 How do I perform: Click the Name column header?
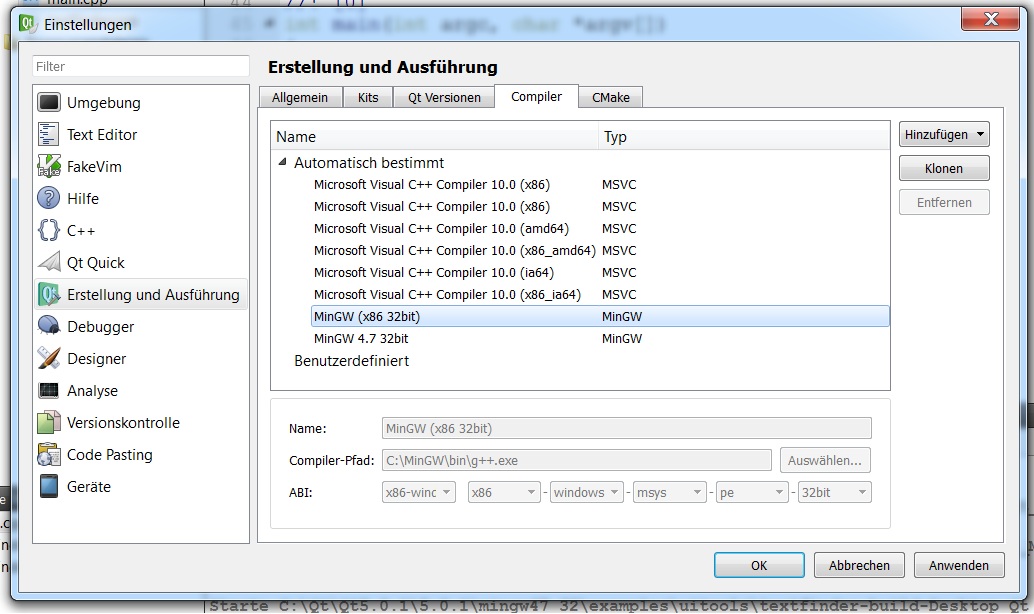point(435,137)
